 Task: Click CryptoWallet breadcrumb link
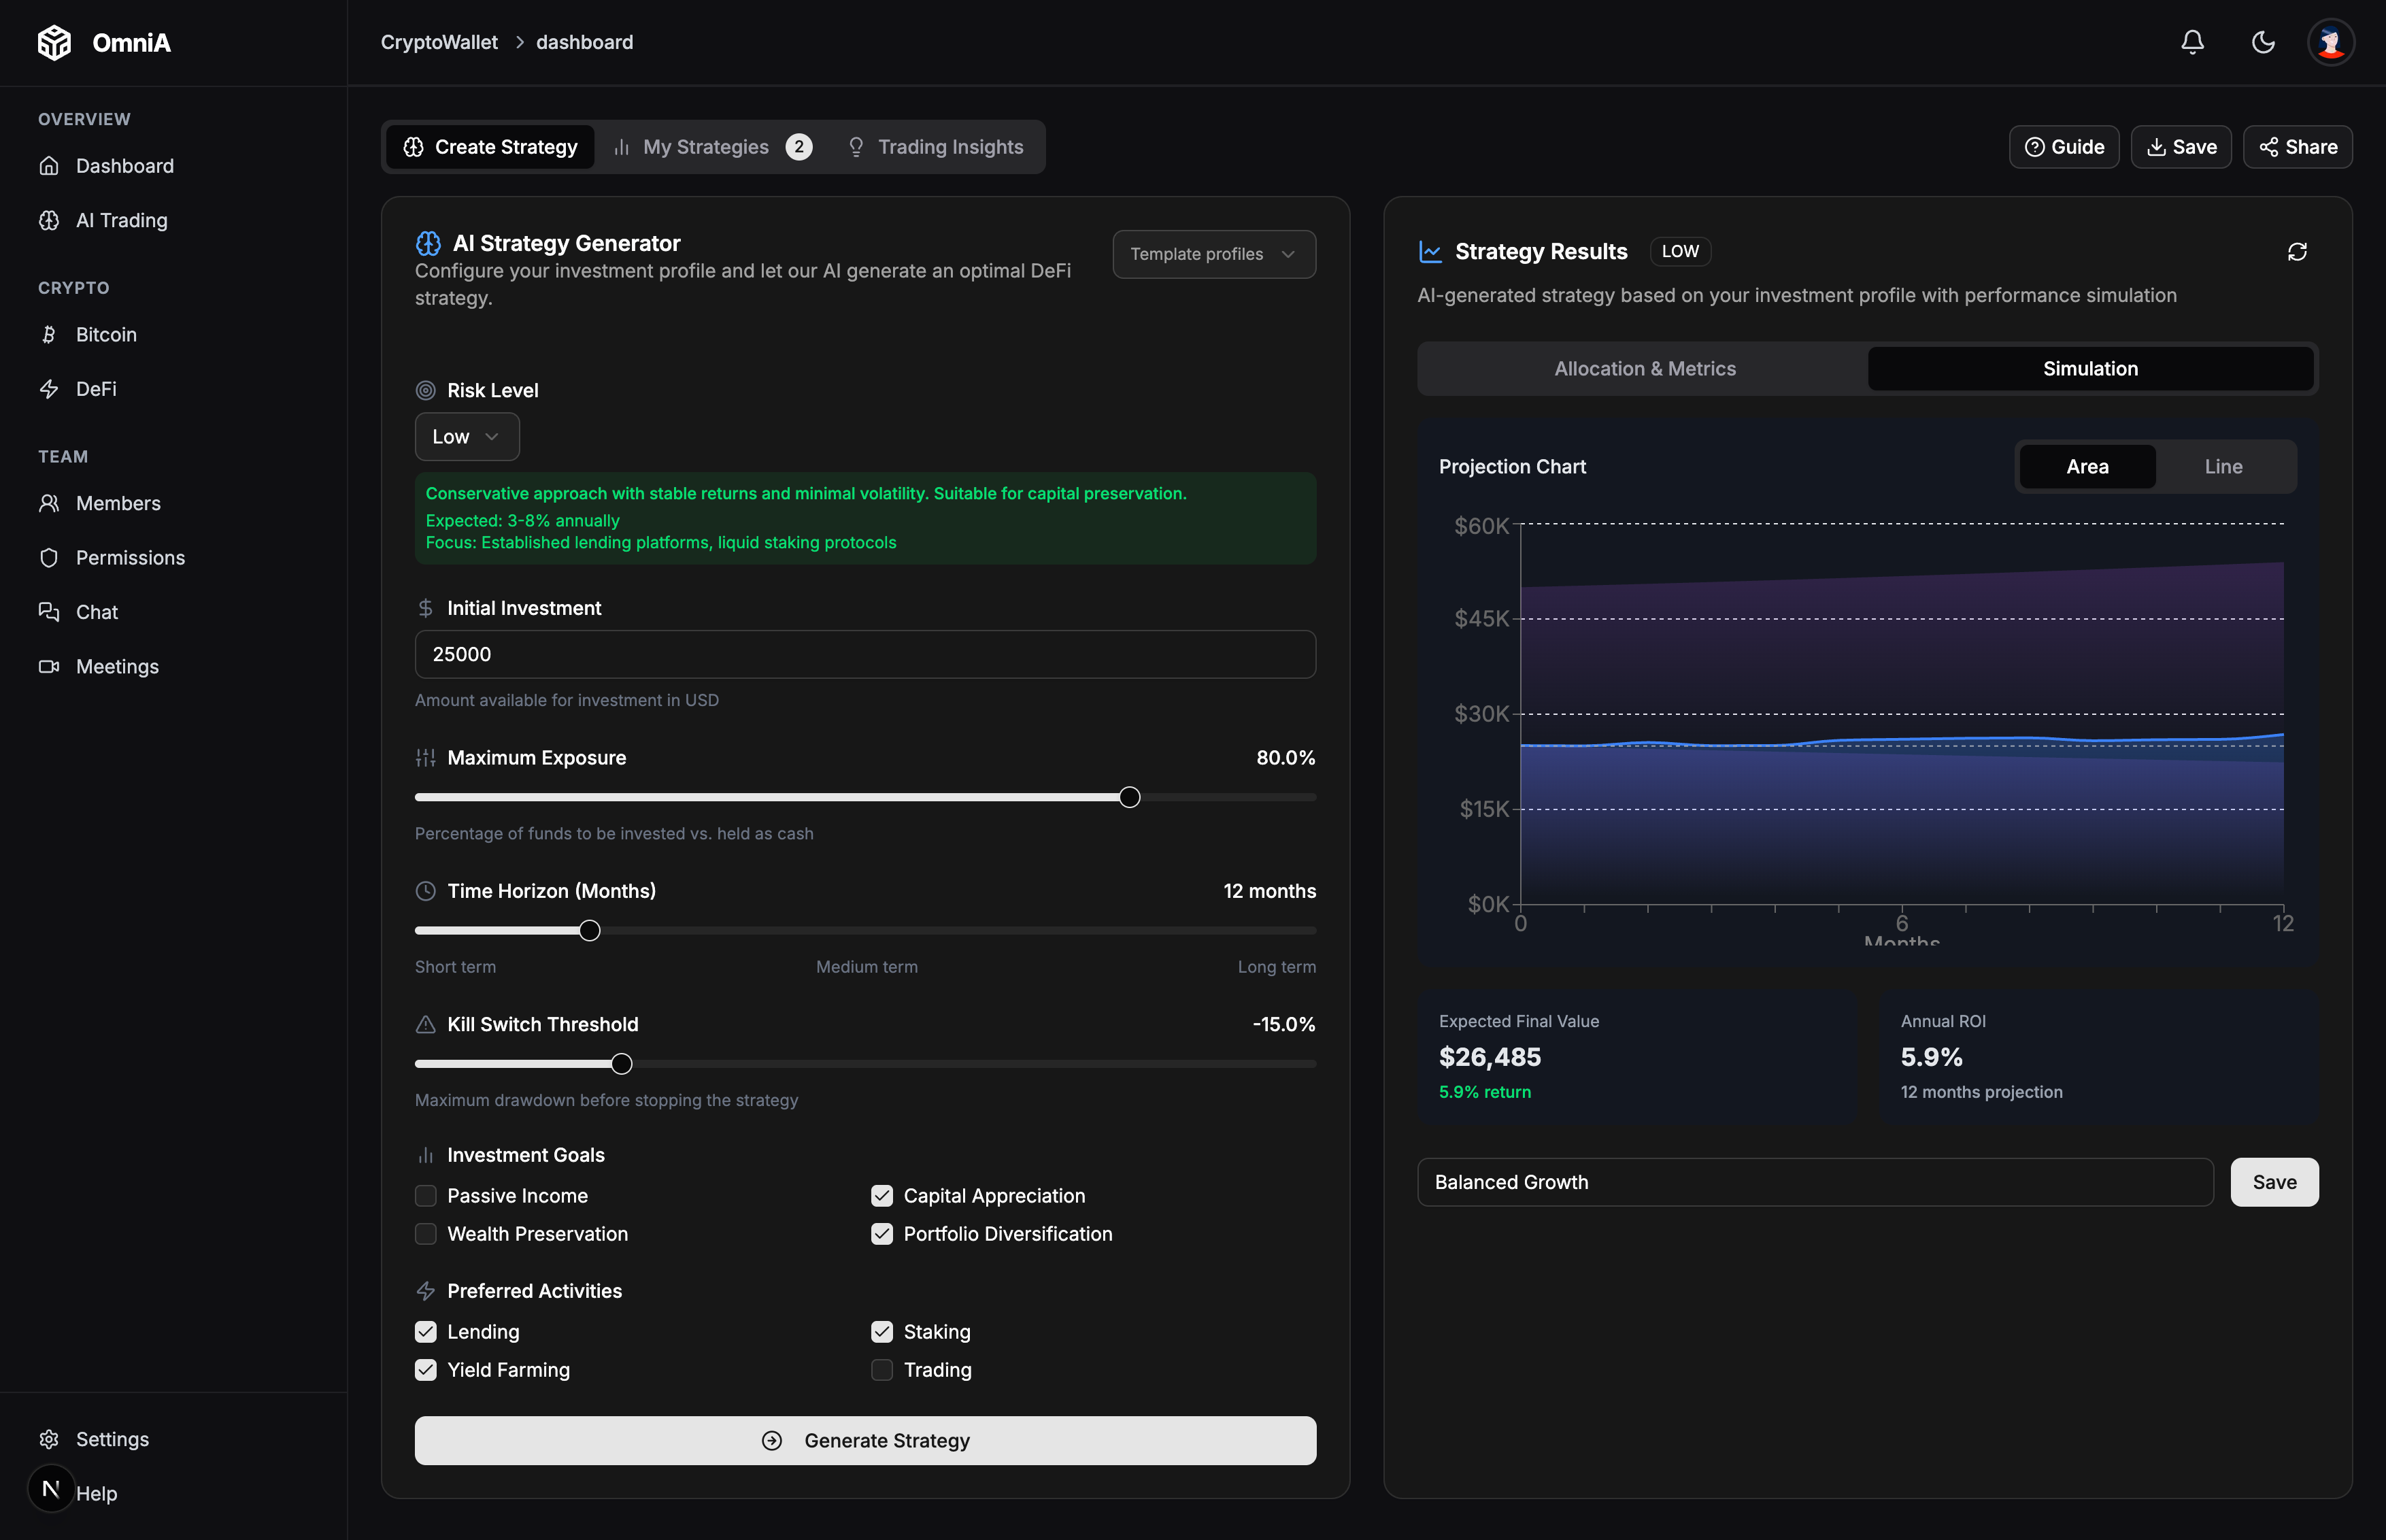coord(439,42)
